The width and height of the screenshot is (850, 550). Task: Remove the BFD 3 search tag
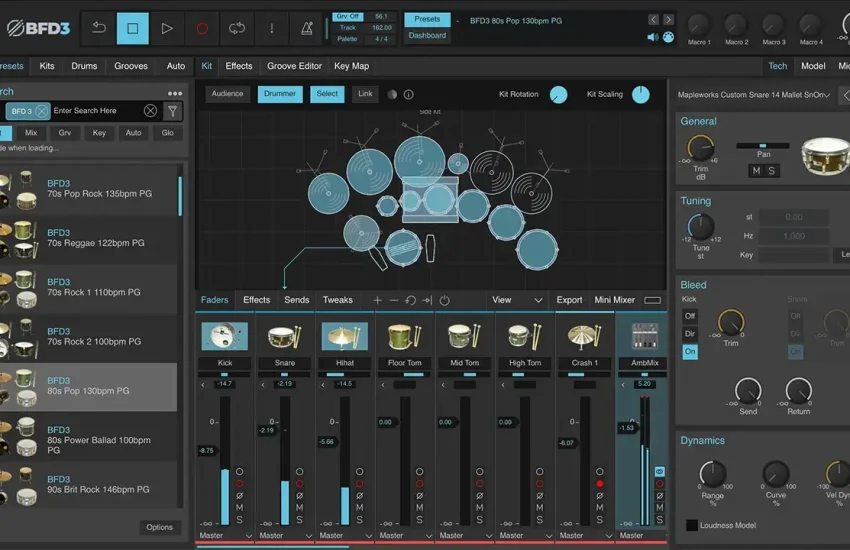coord(42,111)
